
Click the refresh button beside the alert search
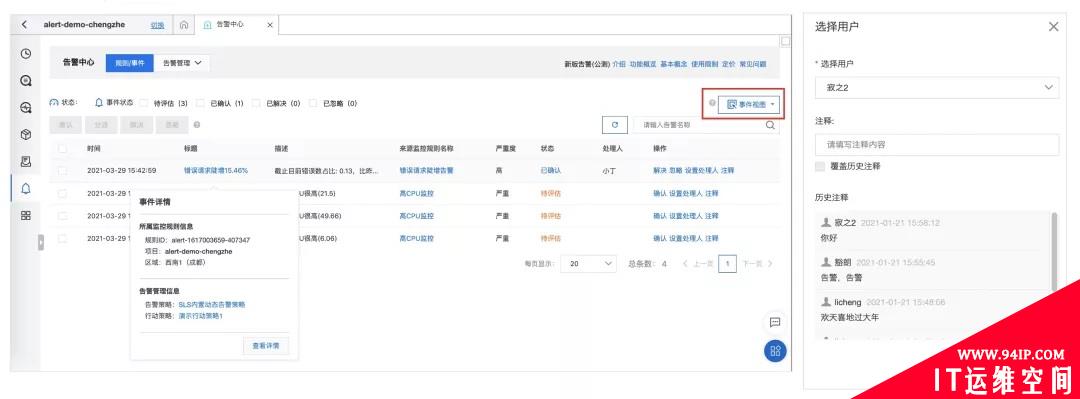click(x=614, y=125)
